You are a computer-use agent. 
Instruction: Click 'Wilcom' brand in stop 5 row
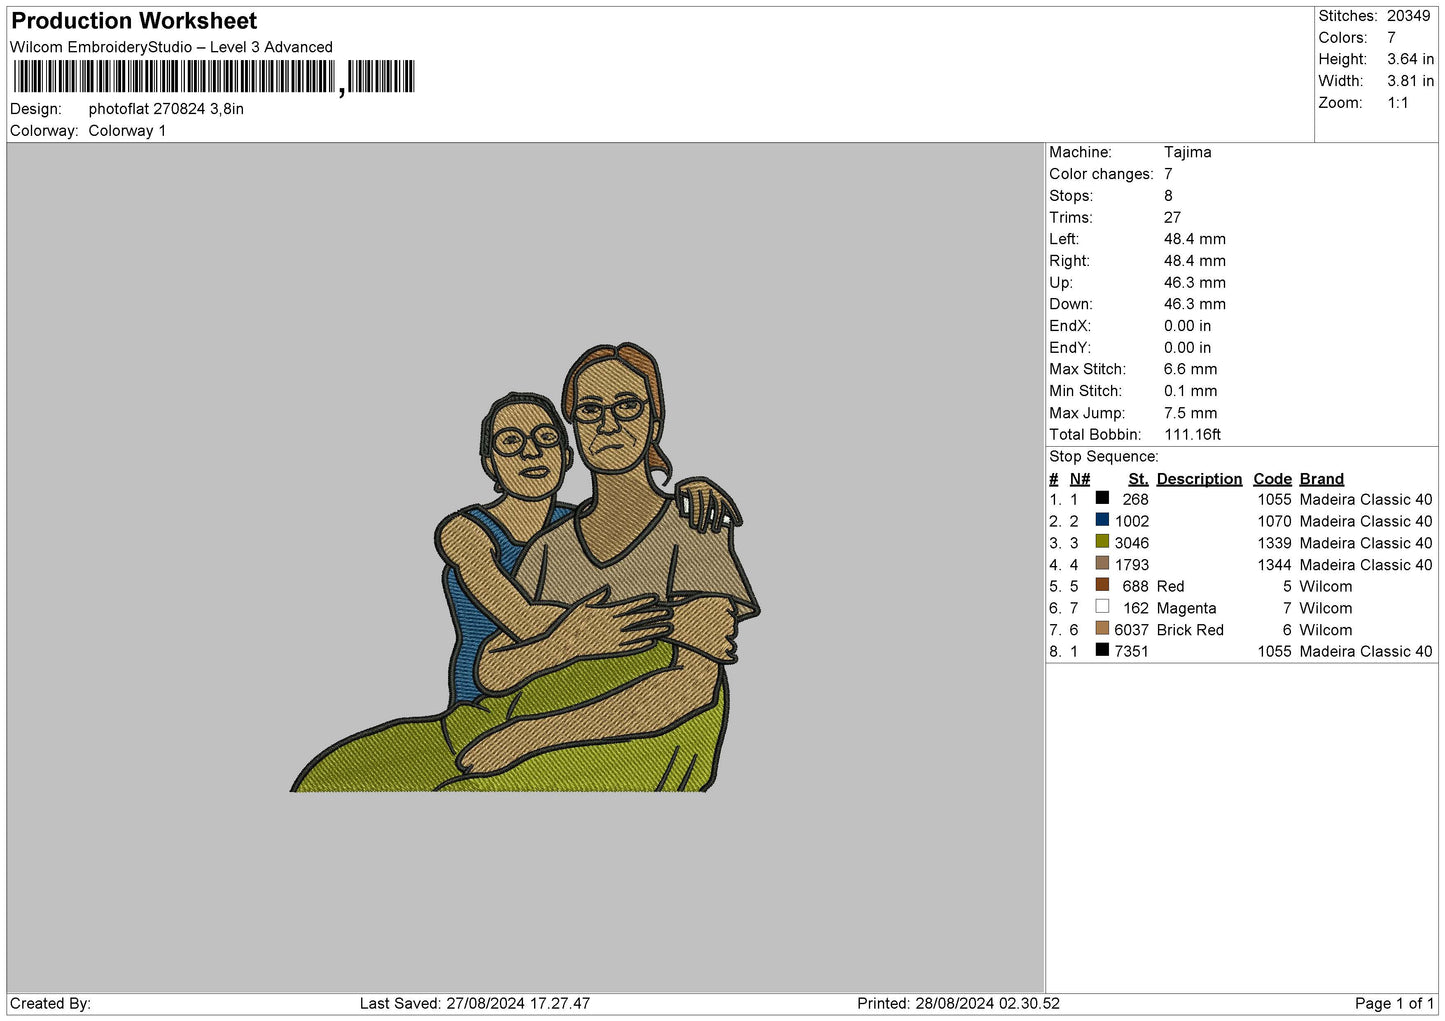[x=1325, y=587]
